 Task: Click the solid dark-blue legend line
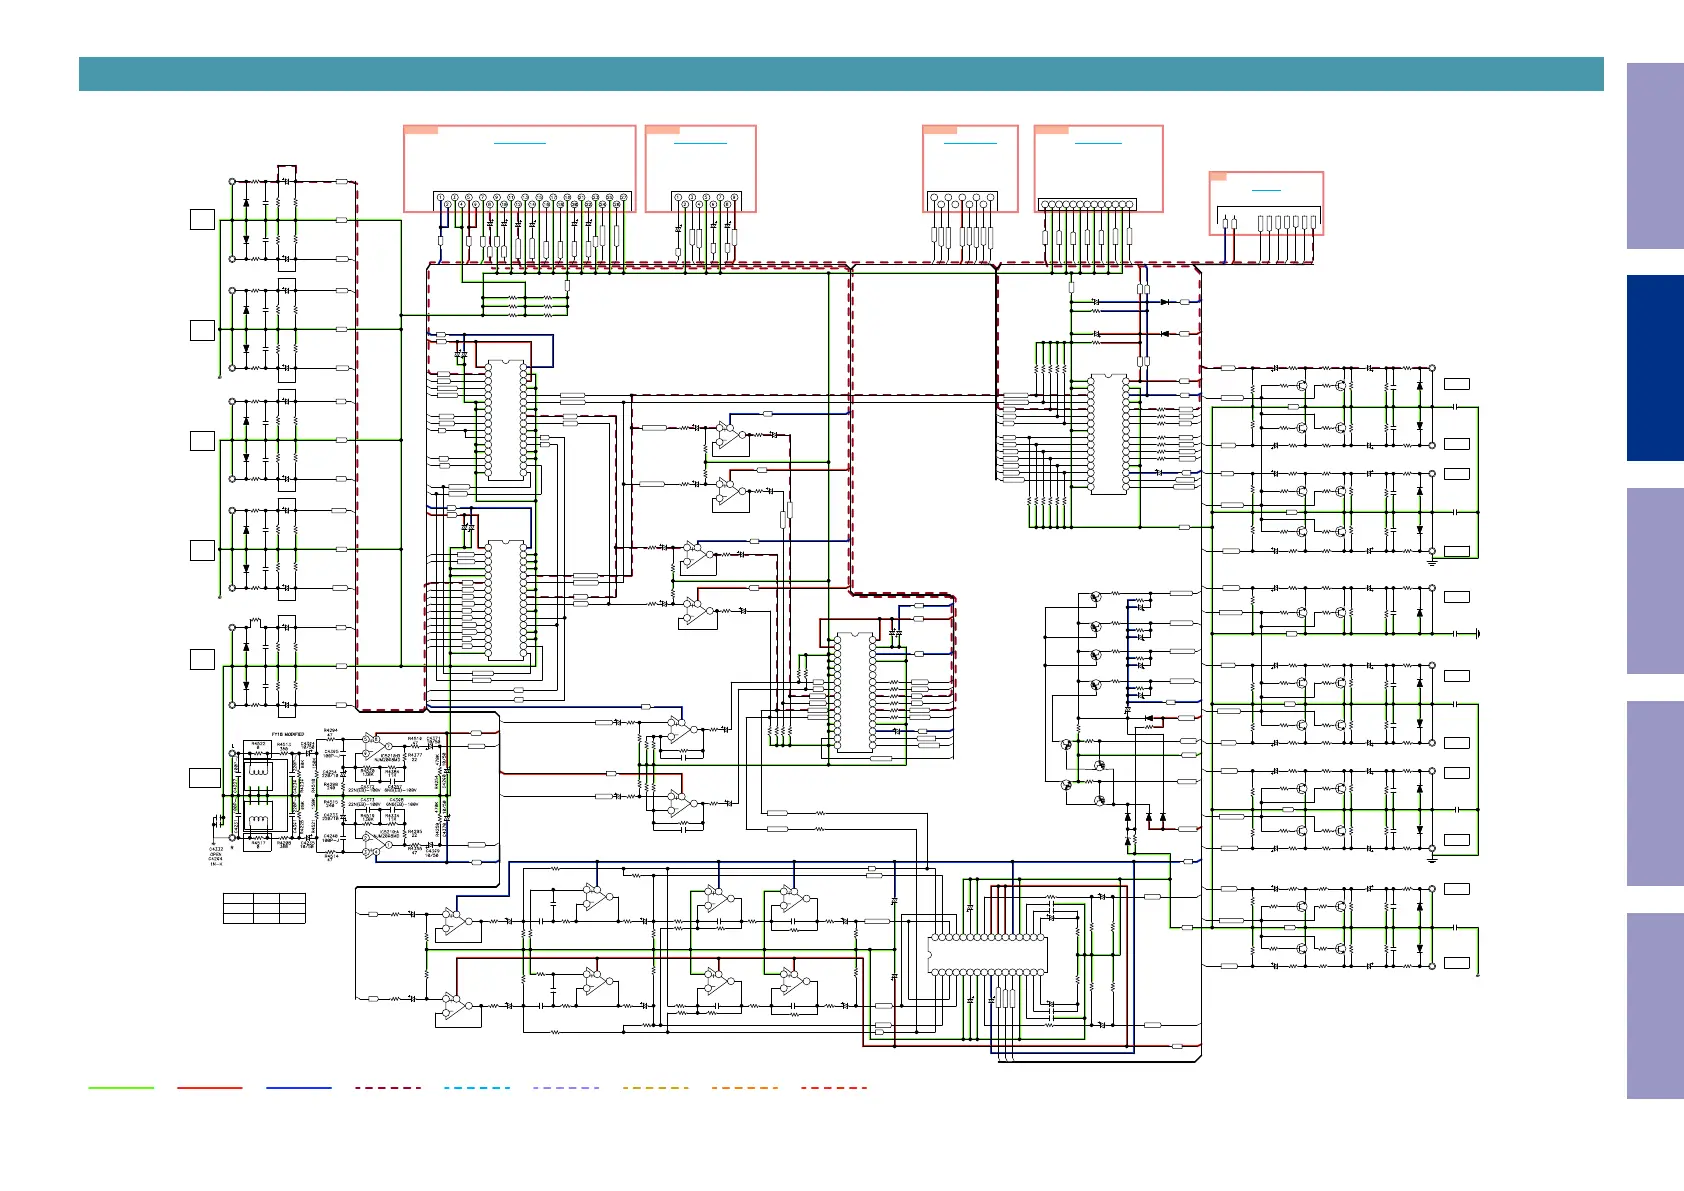(x=299, y=1087)
